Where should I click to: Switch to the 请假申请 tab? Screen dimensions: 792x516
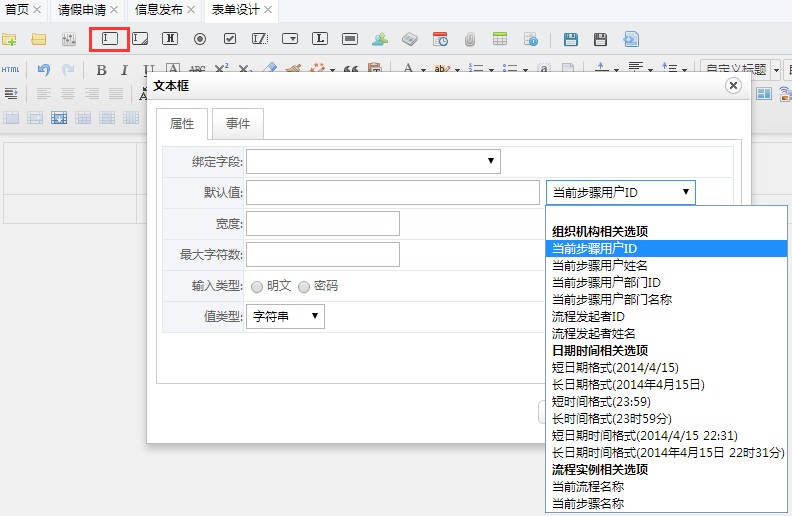pyautogui.click(x=82, y=10)
